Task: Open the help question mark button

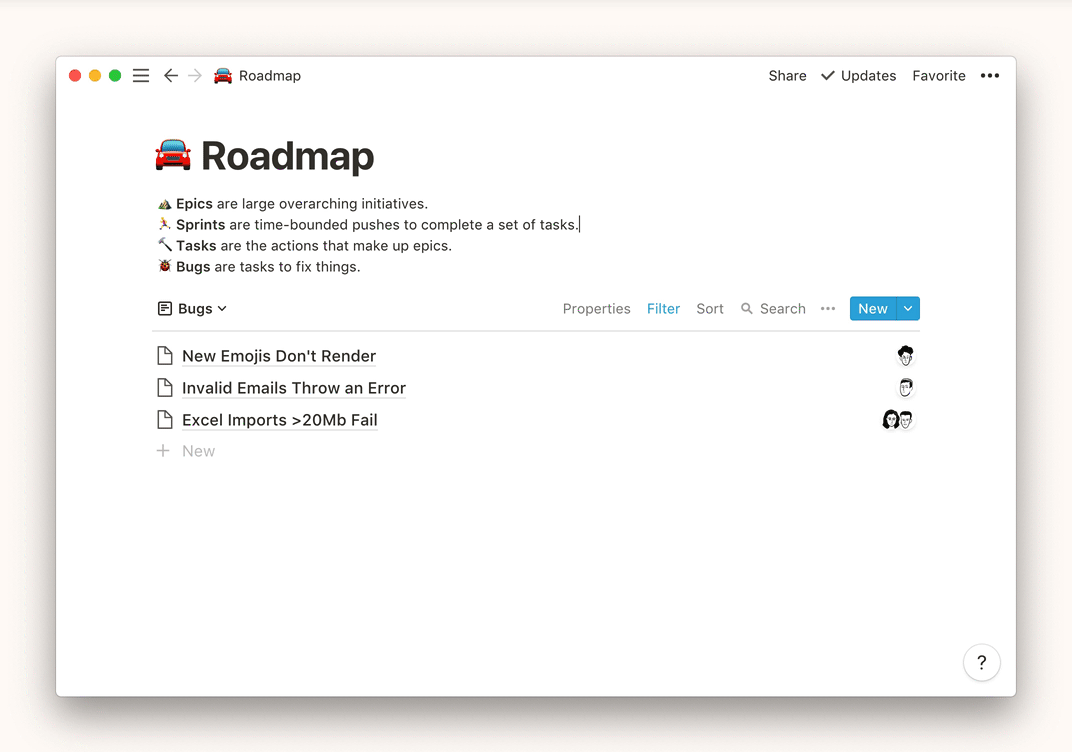Action: pyautogui.click(x=981, y=662)
